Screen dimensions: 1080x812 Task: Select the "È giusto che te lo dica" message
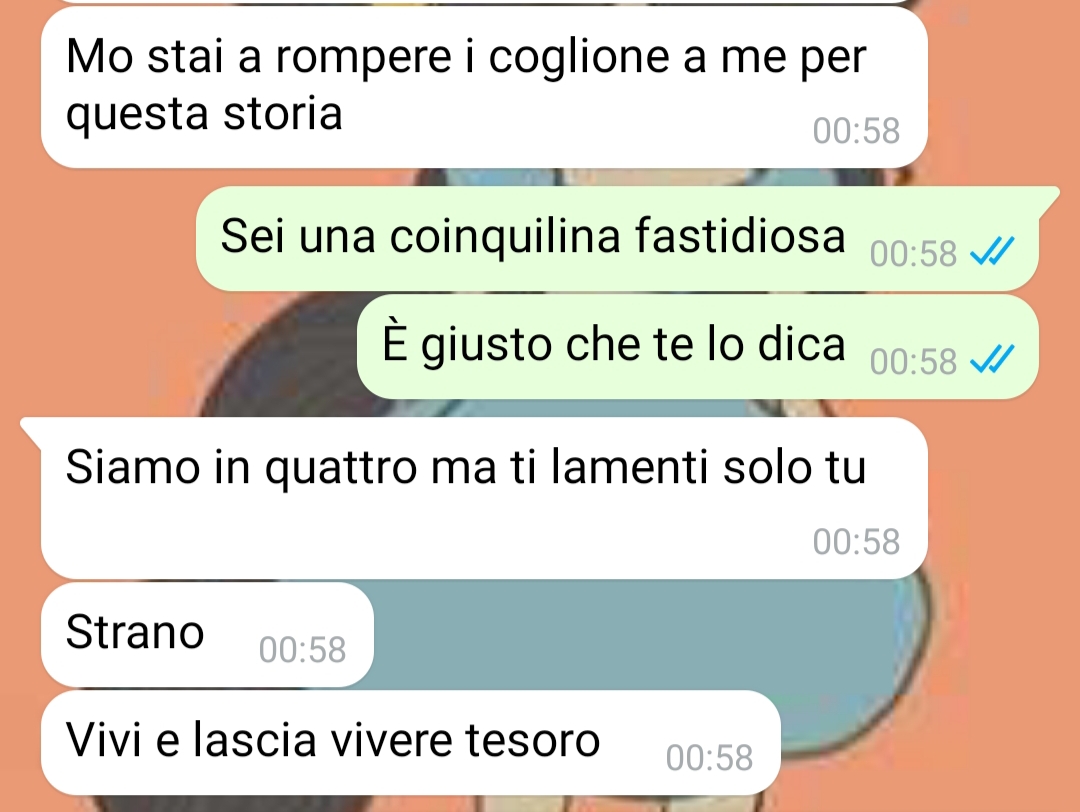(614, 344)
